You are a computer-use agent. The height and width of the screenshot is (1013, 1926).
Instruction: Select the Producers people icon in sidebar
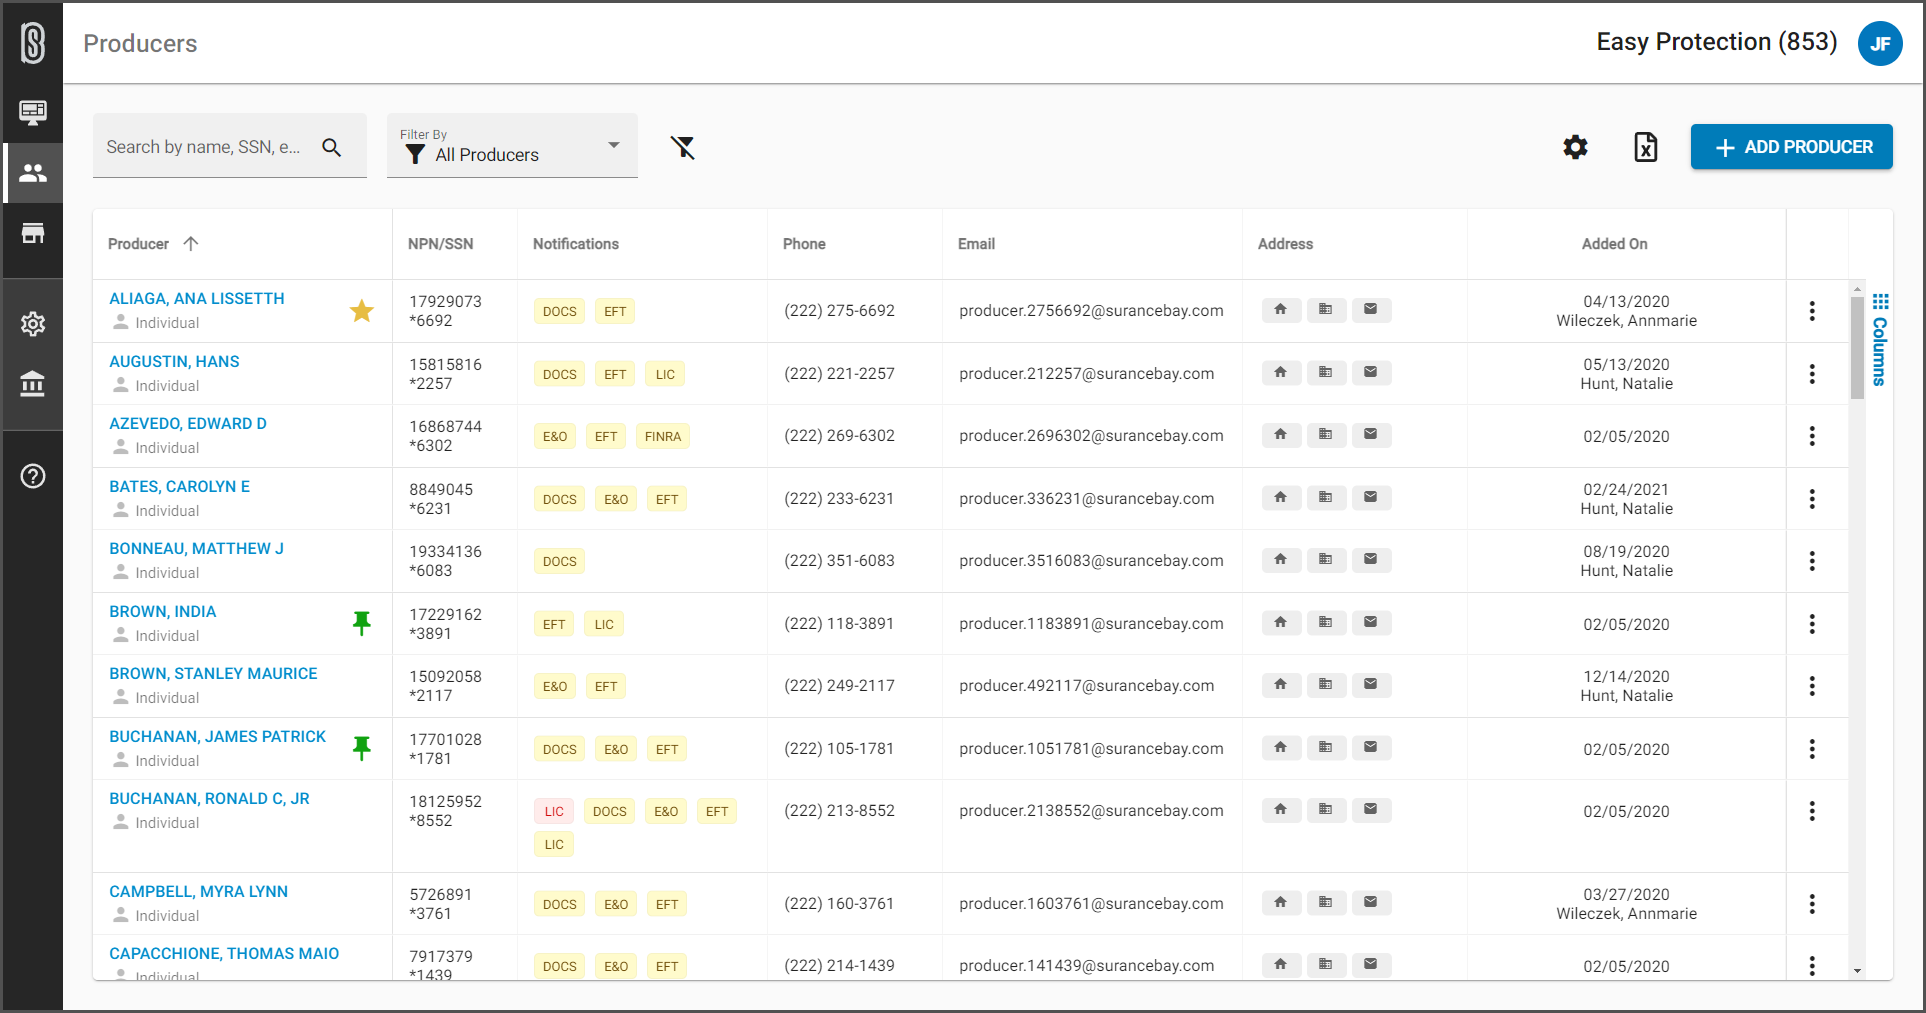tap(33, 173)
